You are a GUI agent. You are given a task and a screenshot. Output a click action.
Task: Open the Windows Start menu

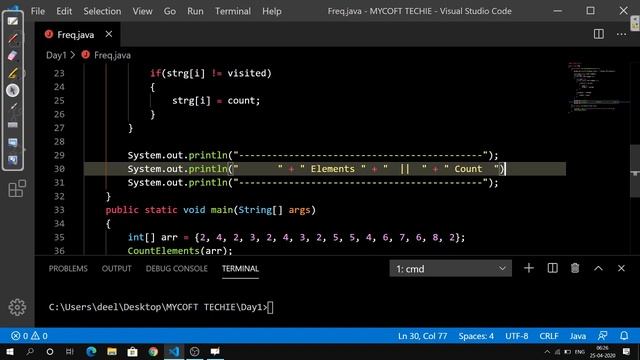coord(9,351)
